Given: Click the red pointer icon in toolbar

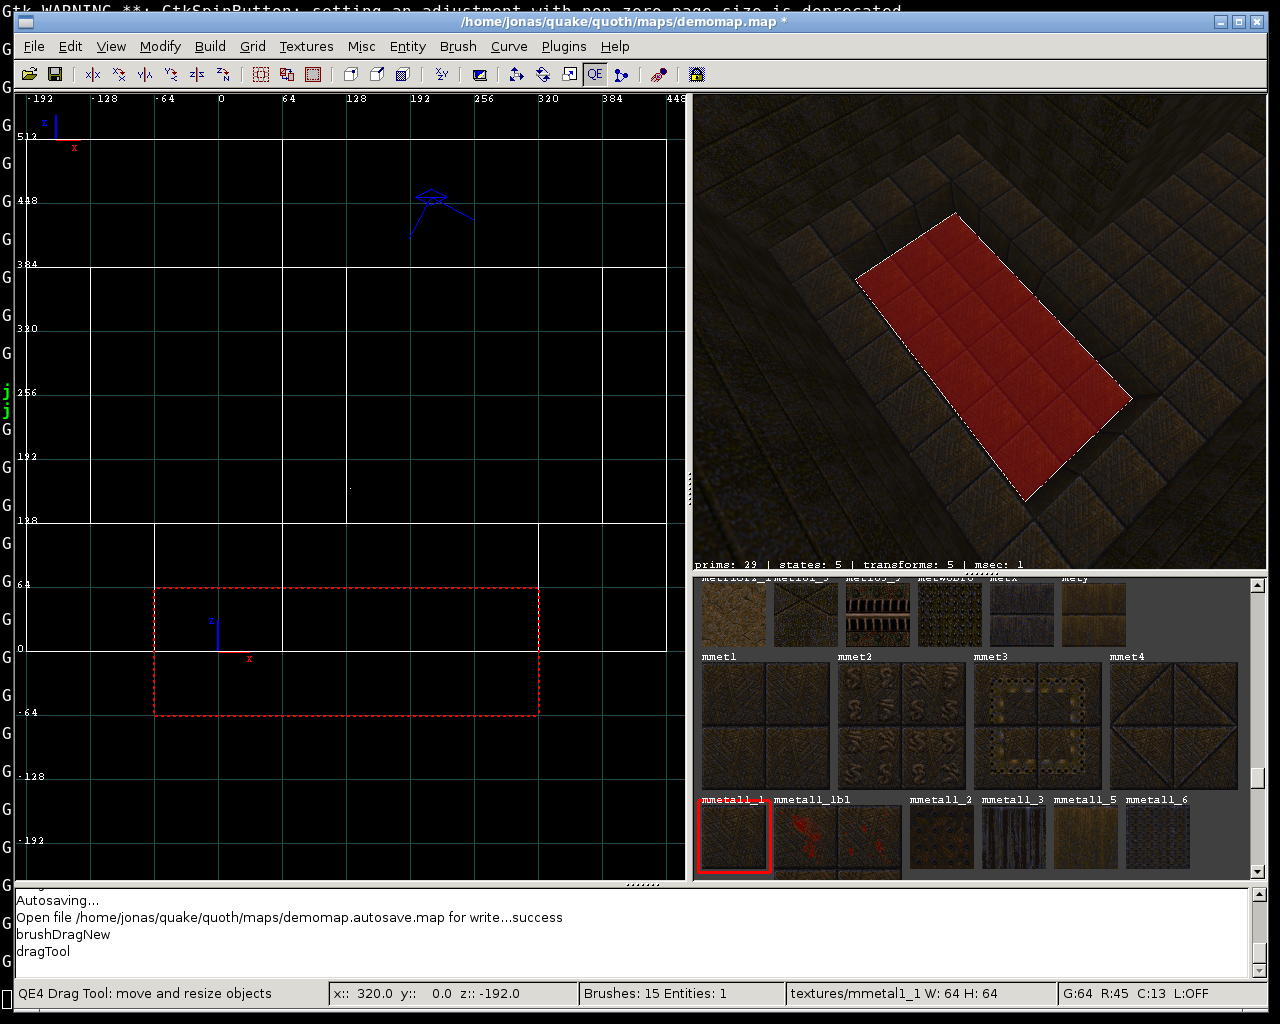Looking at the screenshot, I should pos(659,74).
